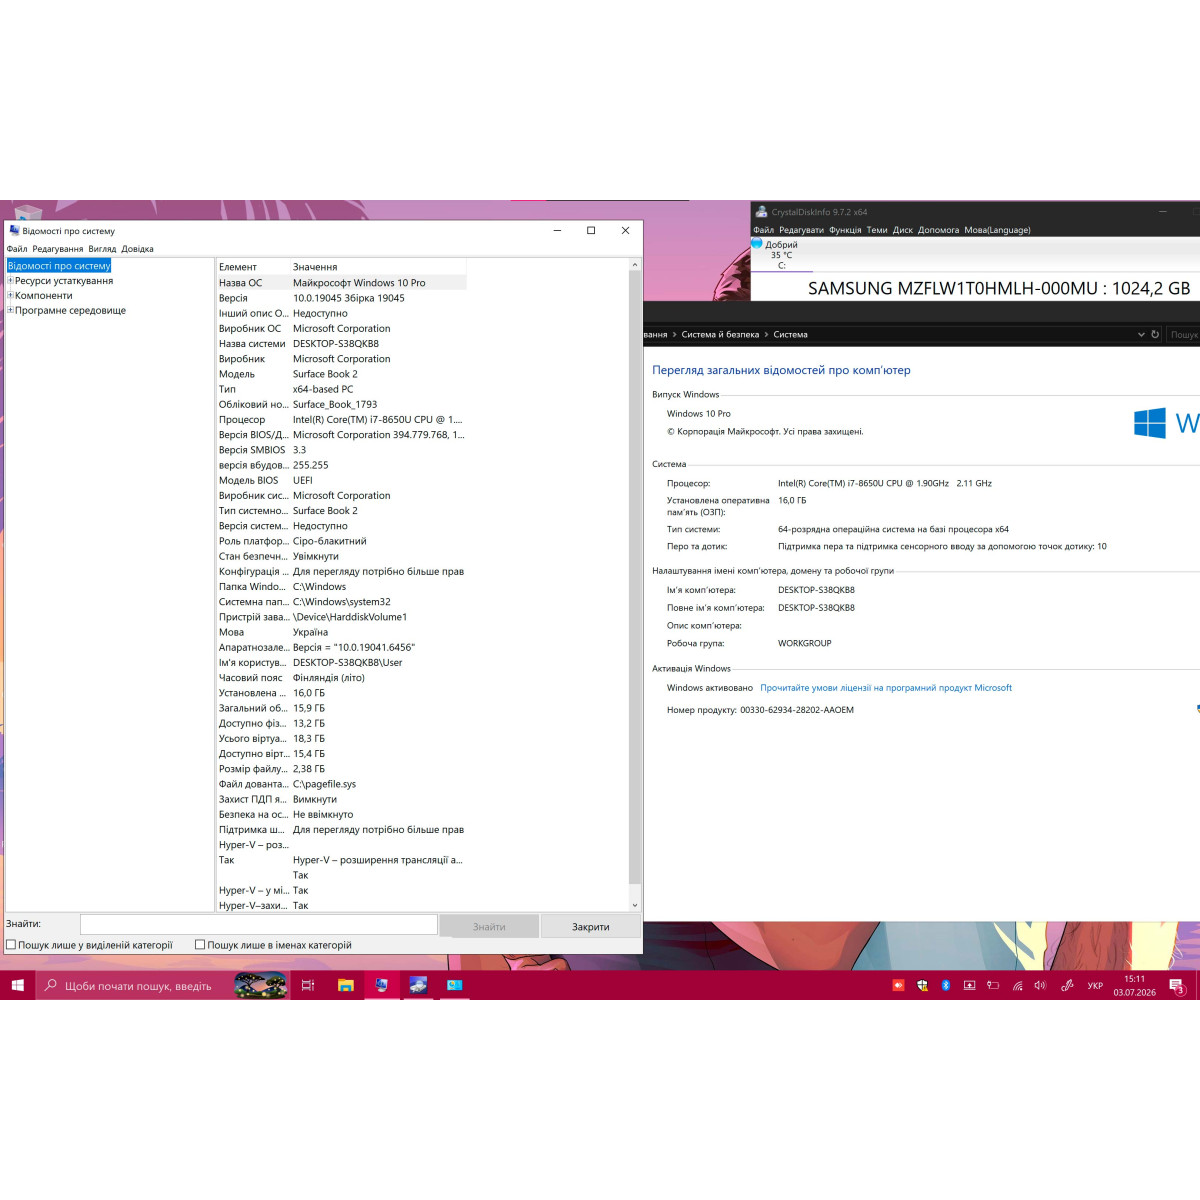
Task: Click the project display tray icon
Action: coord(969,986)
